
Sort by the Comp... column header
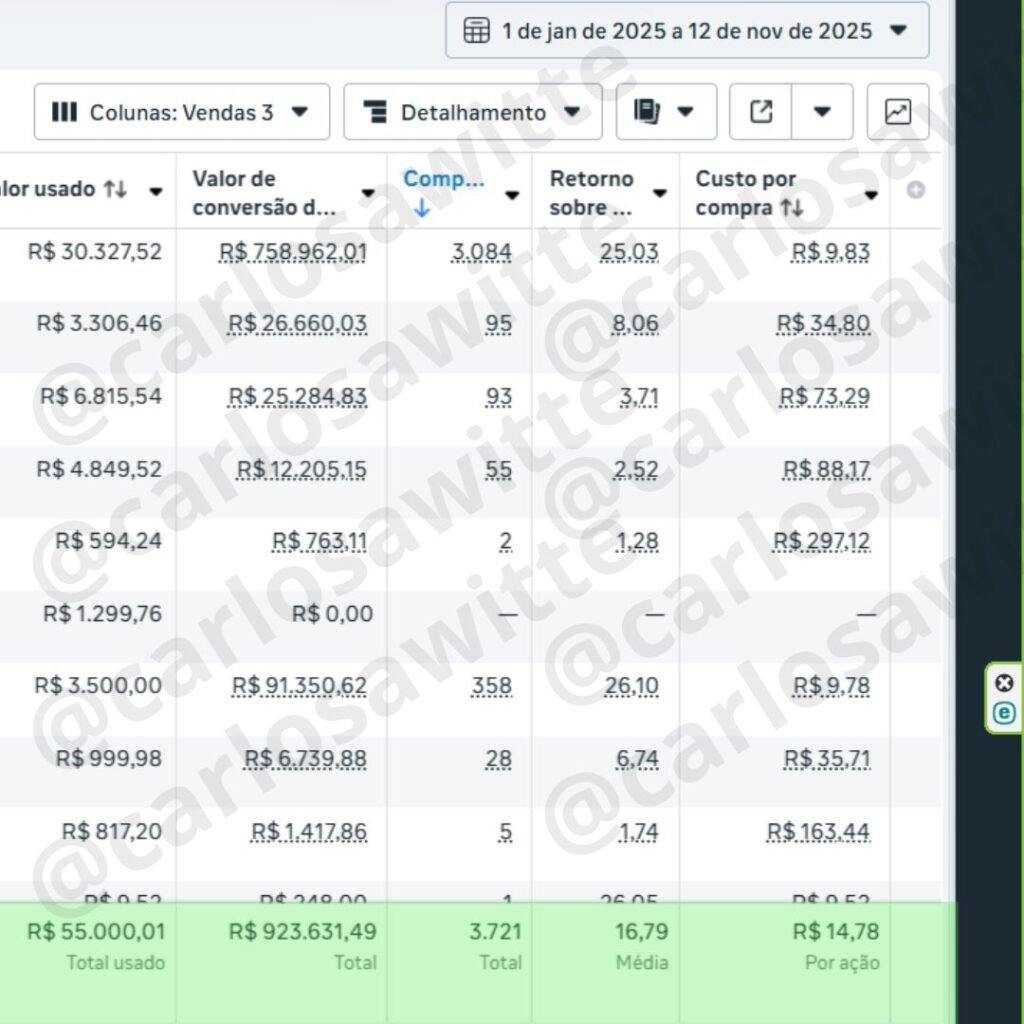443,180
